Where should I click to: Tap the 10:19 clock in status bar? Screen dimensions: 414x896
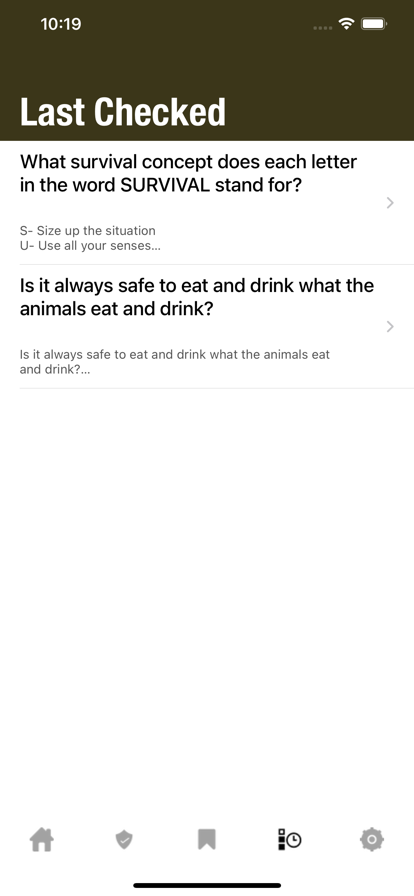tap(61, 24)
